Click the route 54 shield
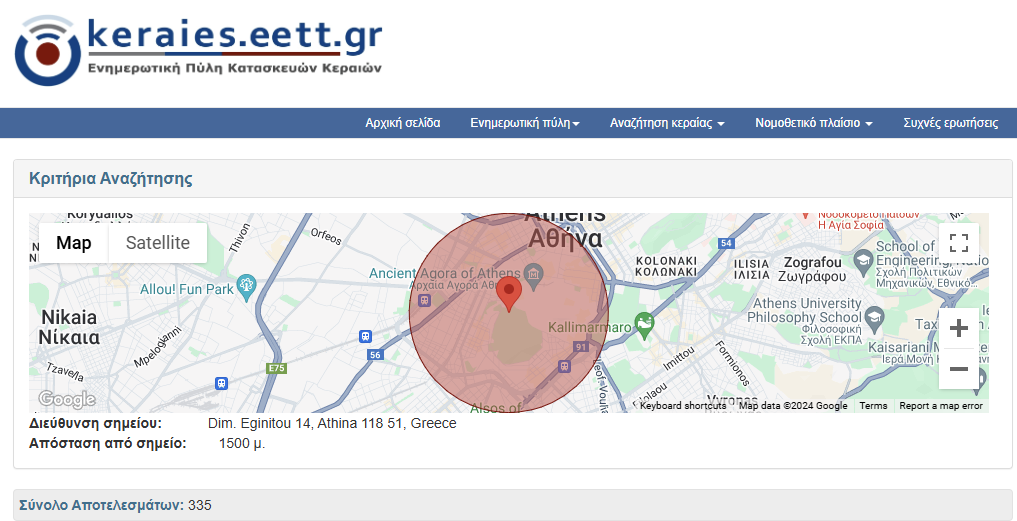This screenshot has width=1017, height=521. [726, 243]
